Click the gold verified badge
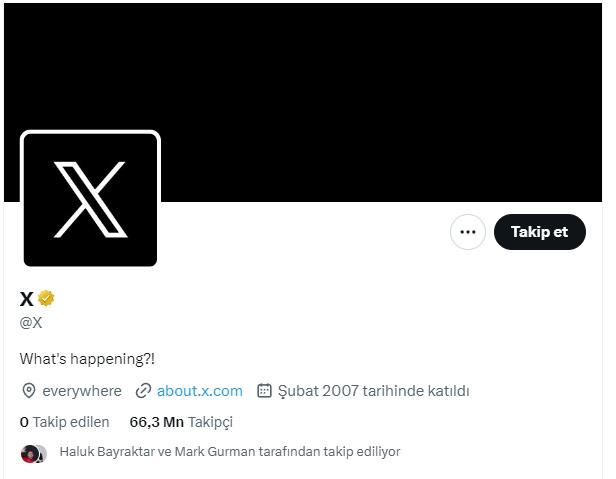 point(46,298)
